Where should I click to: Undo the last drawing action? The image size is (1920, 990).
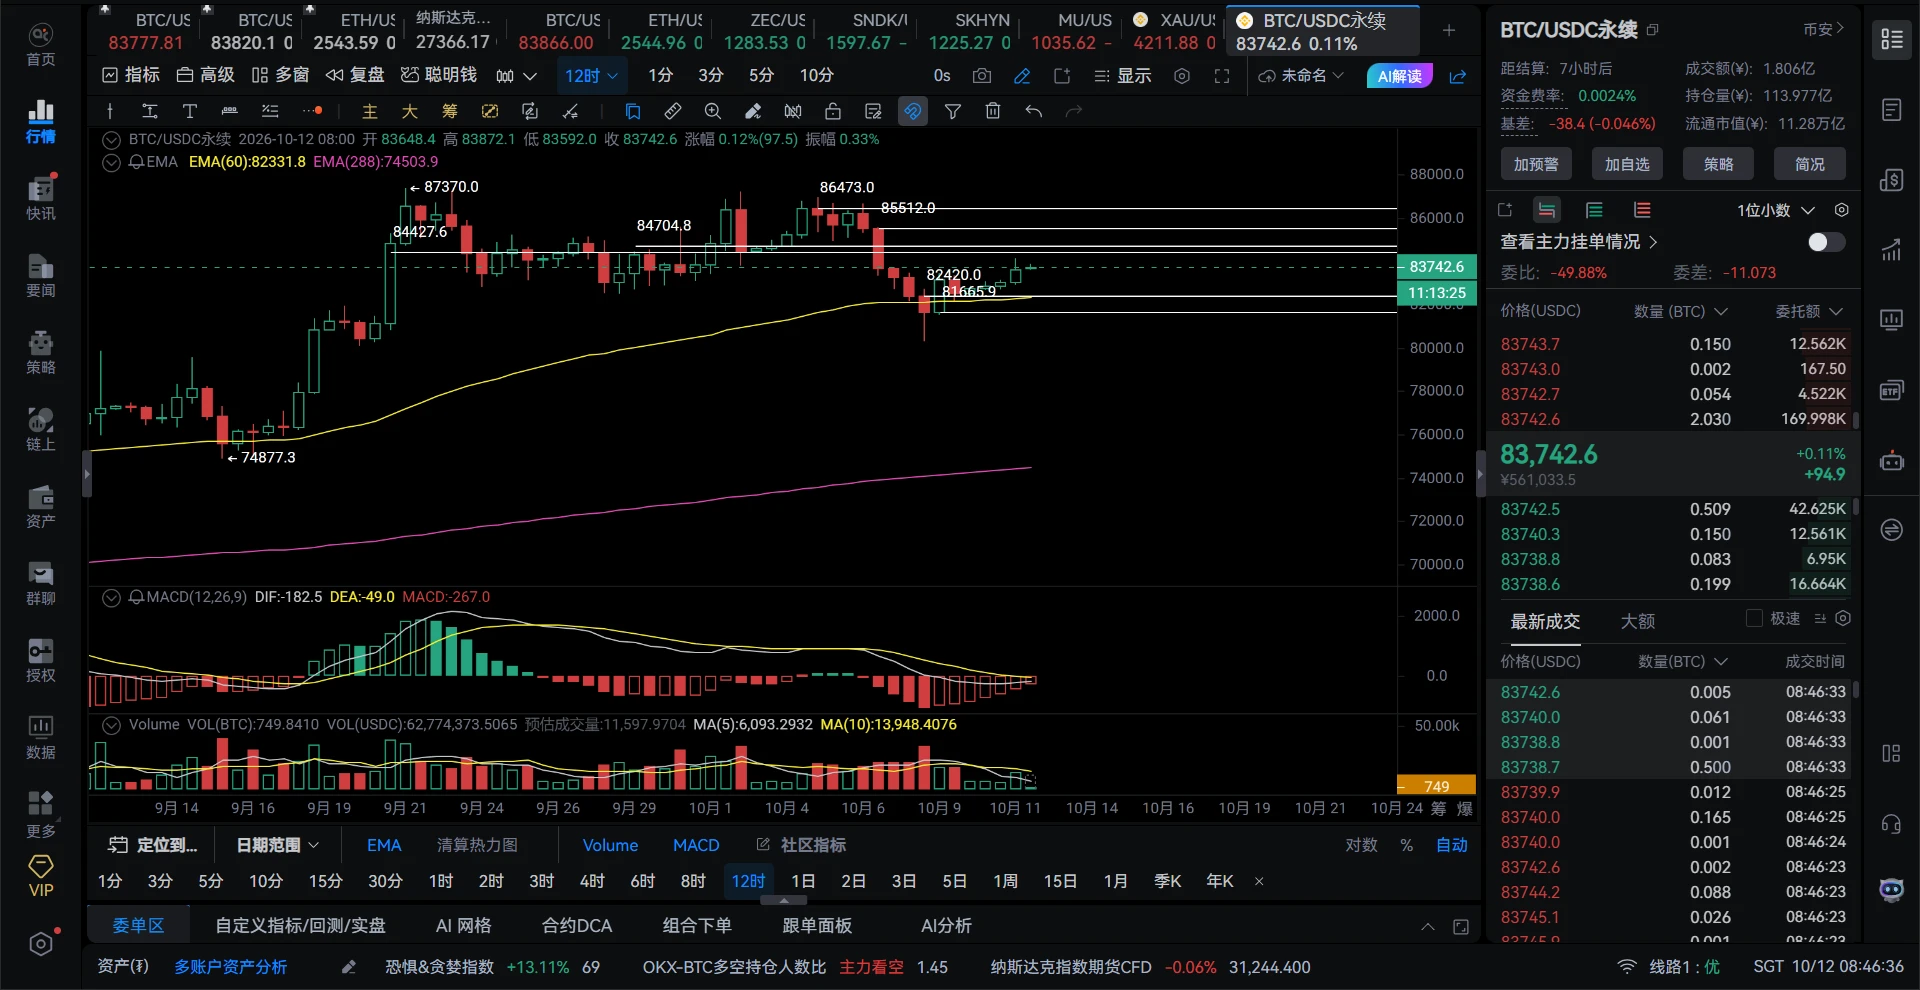coord(1034,111)
